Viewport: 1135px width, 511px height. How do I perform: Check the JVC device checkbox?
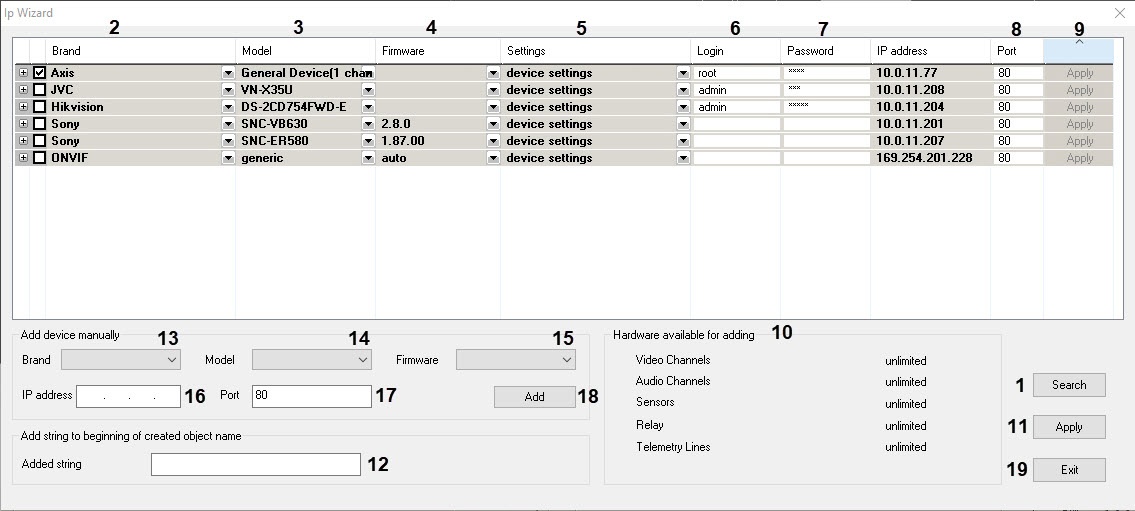pyautogui.click(x=40, y=90)
